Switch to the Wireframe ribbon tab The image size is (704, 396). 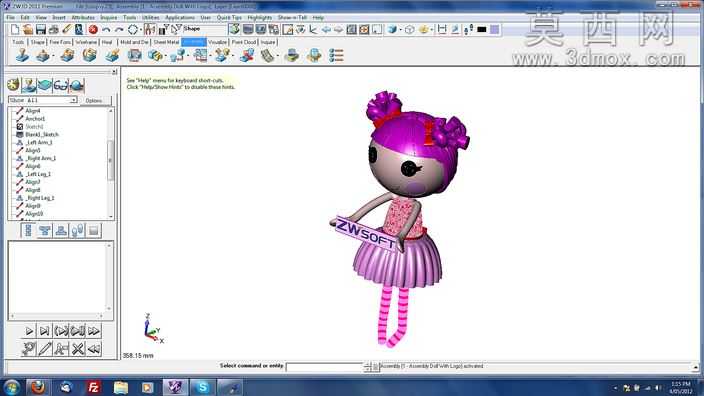86,42
